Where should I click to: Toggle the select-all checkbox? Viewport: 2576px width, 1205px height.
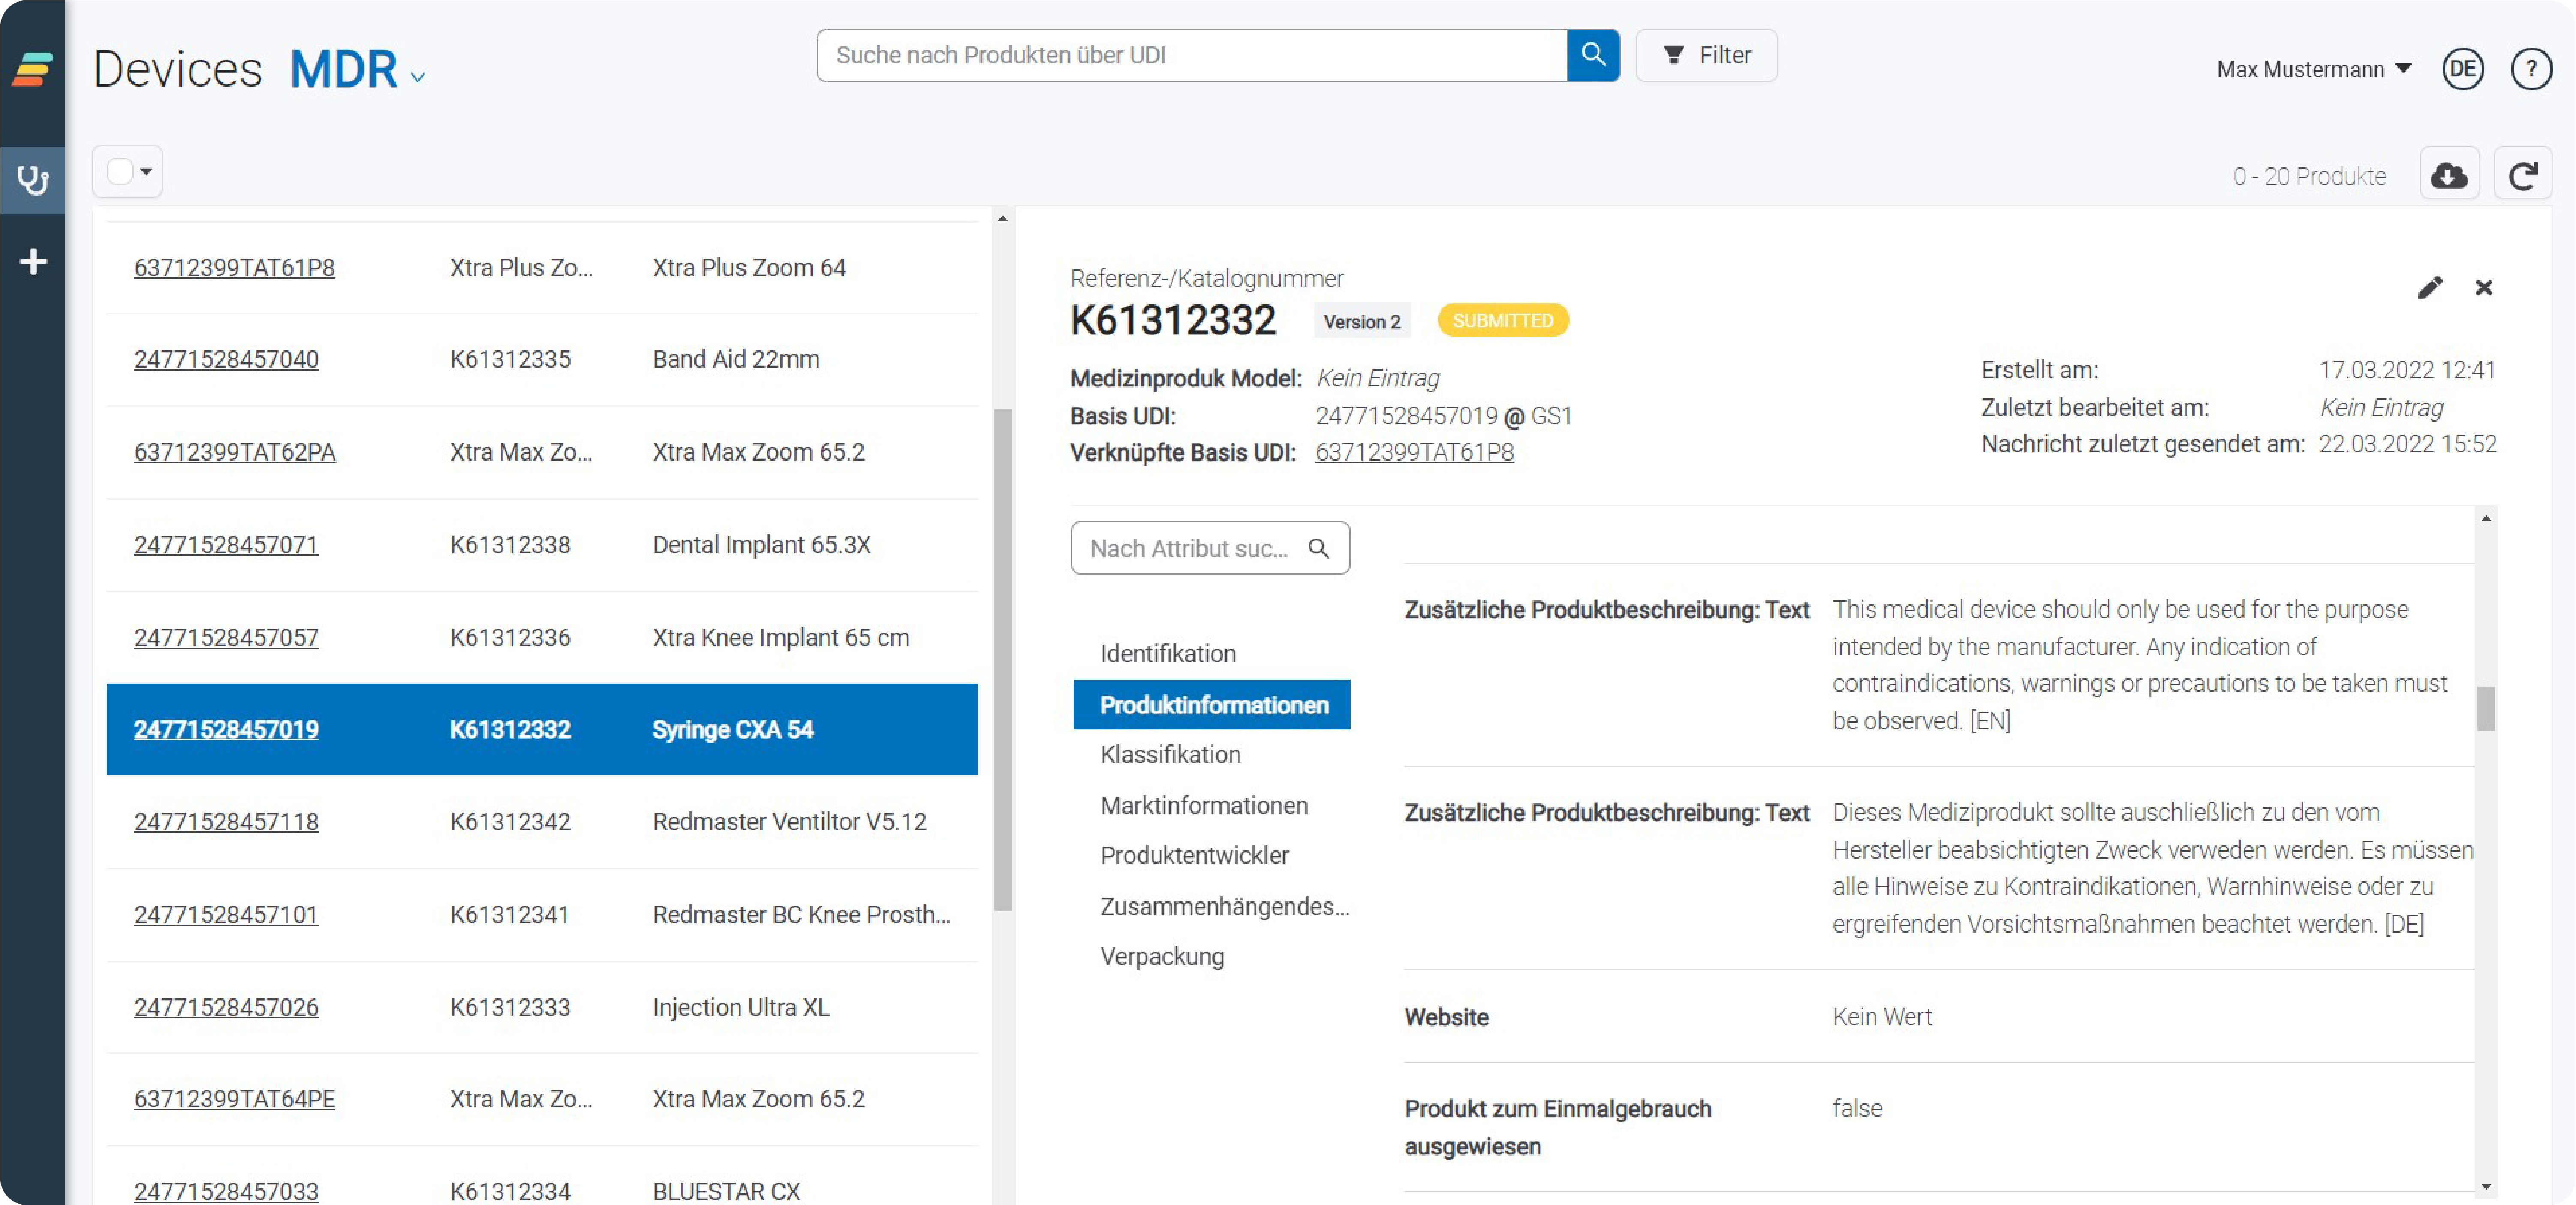120,172
